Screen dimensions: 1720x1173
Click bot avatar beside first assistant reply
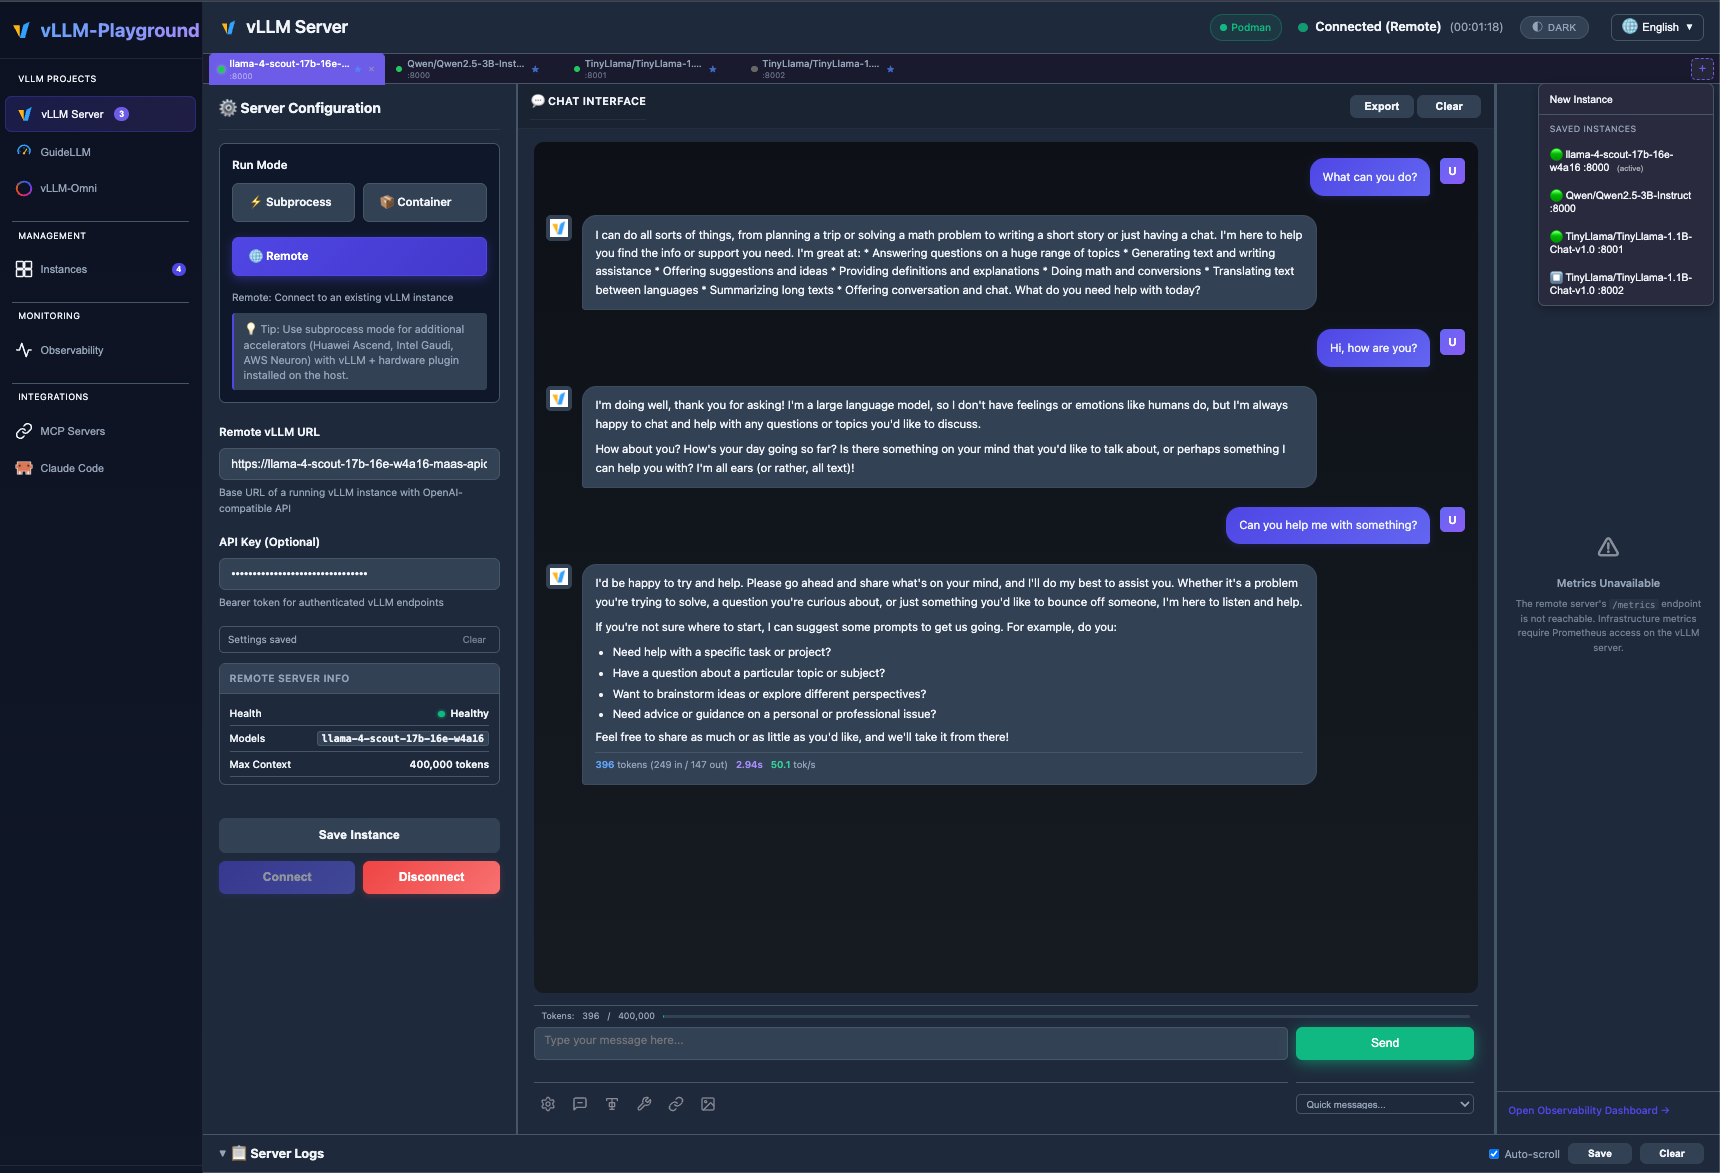(x=559, y=228)
